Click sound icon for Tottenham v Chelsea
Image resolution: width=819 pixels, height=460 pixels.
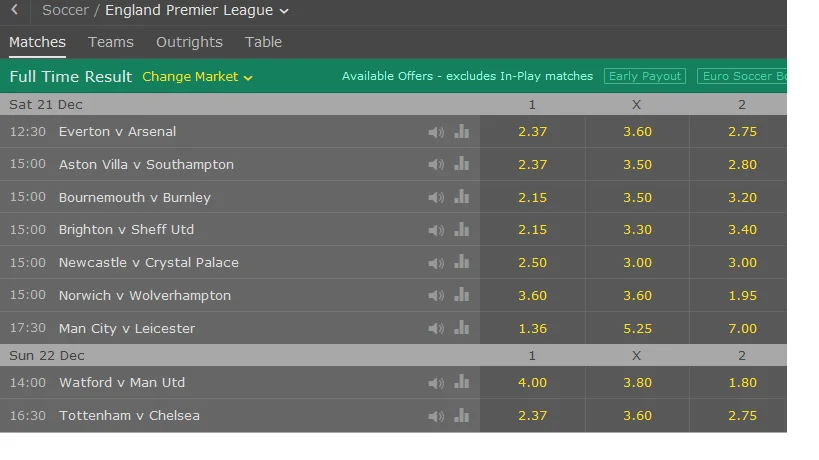[x=436, y=416]
